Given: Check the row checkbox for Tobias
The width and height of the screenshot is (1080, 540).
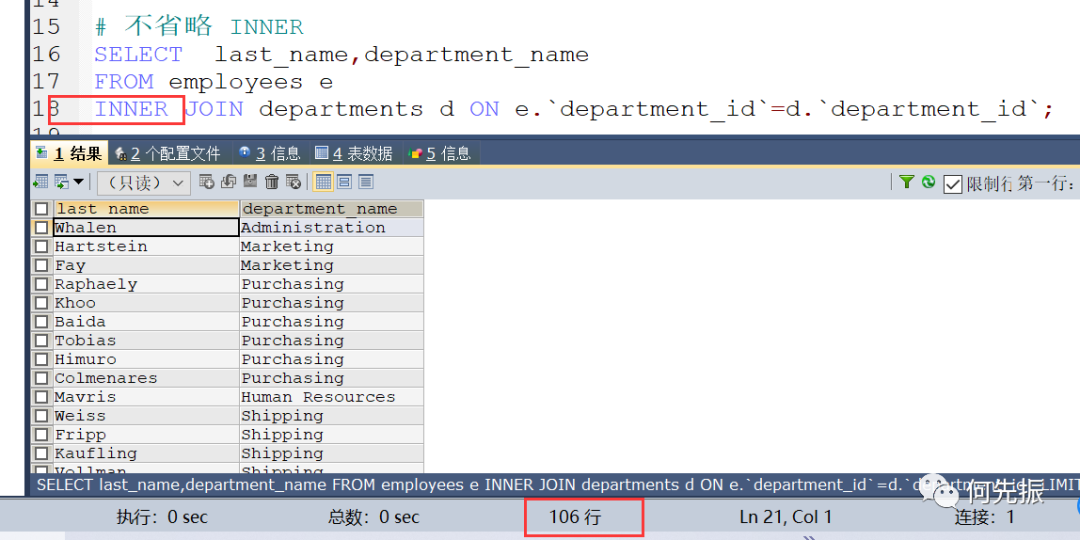Looking at the screenshot, I should pyautogui.click(x=42, y=340).
